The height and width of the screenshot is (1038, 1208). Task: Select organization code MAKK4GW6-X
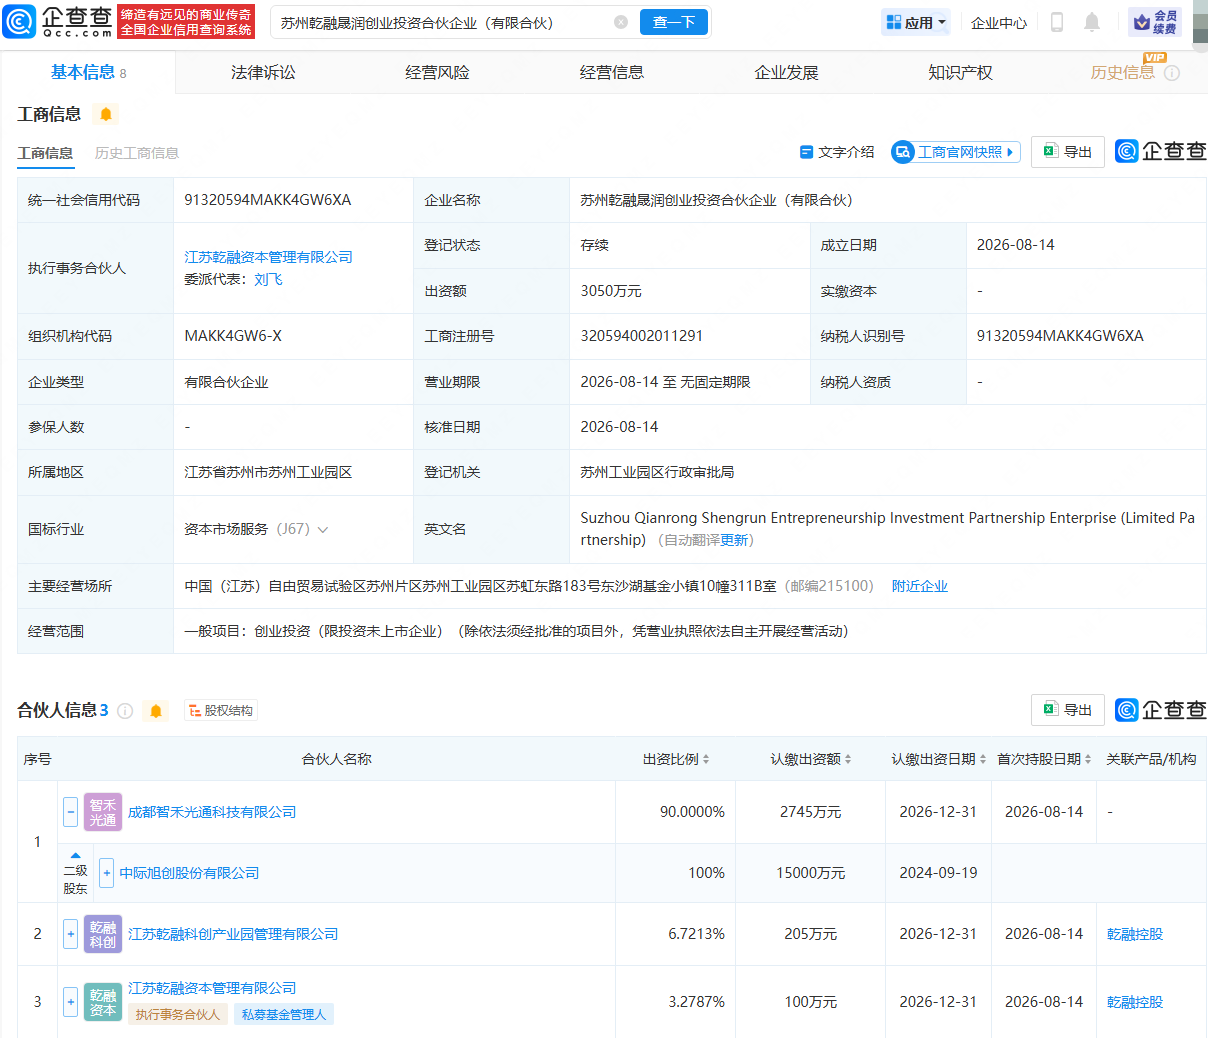[x=233, y=336]
